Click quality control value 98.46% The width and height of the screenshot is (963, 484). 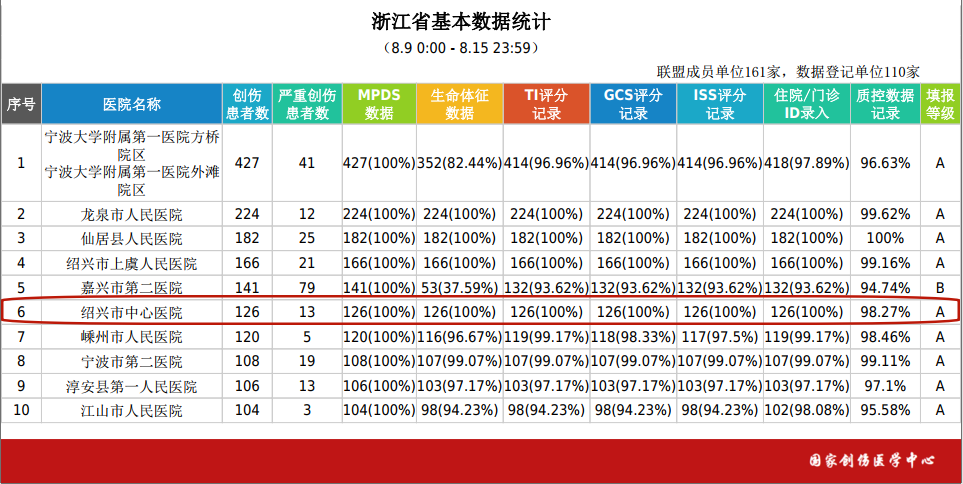coord(885,337)
